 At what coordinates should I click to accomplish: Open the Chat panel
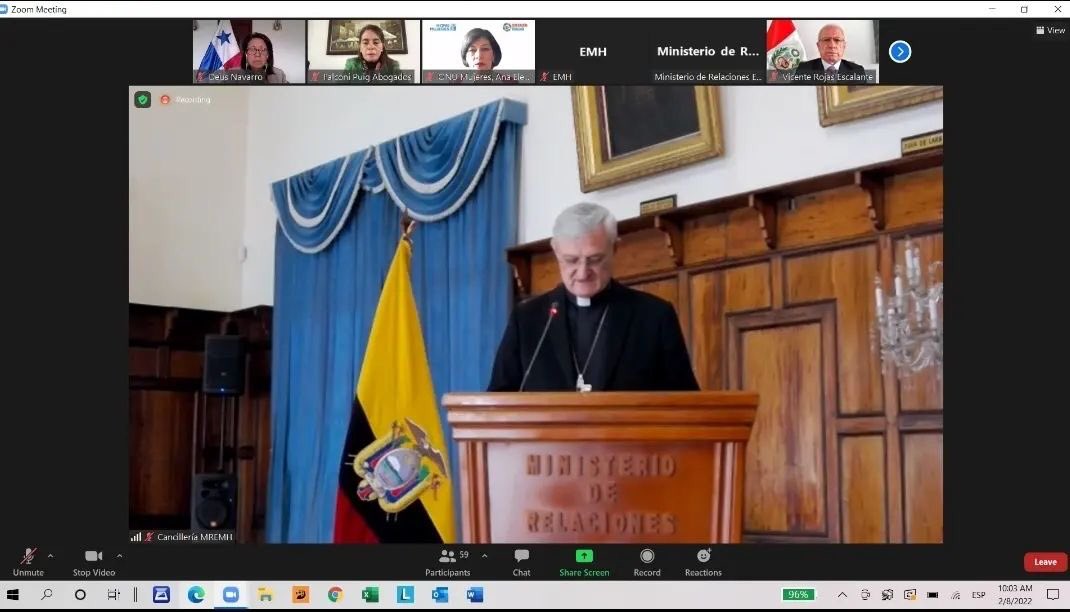[521, 562]
